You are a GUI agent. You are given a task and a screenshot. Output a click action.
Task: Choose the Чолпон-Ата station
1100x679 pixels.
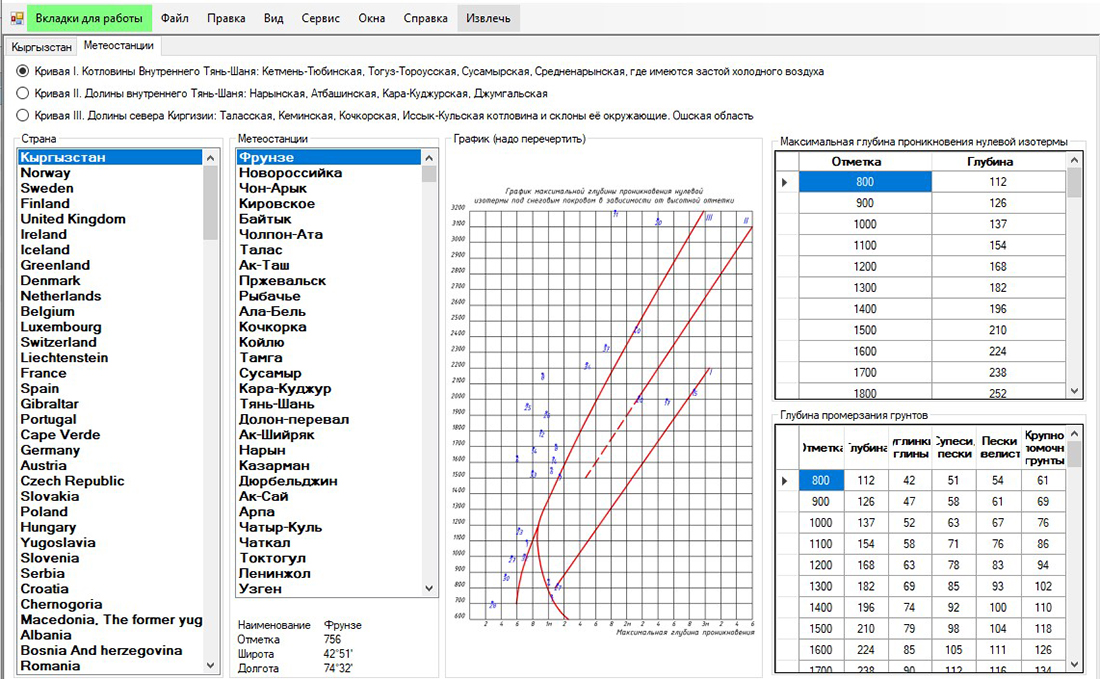(329, 234)
